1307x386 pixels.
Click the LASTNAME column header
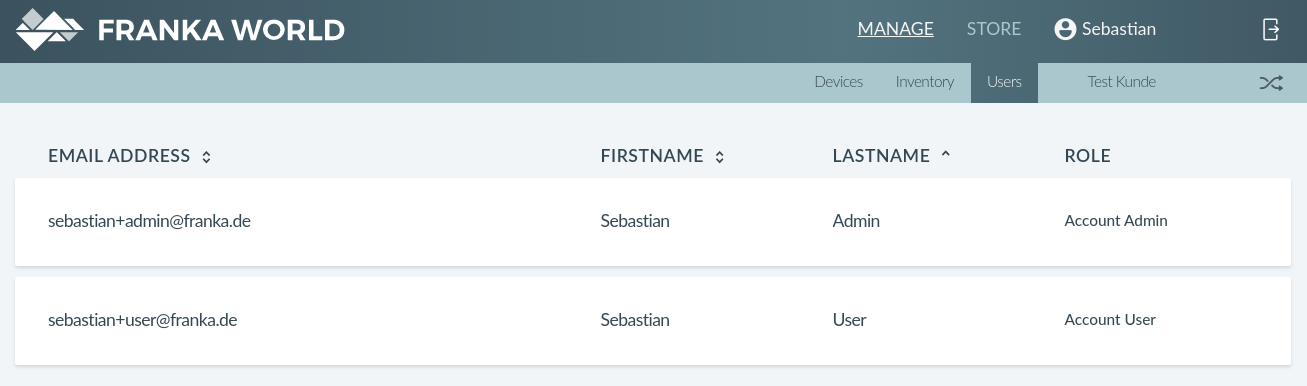click(x=881, y=156)
